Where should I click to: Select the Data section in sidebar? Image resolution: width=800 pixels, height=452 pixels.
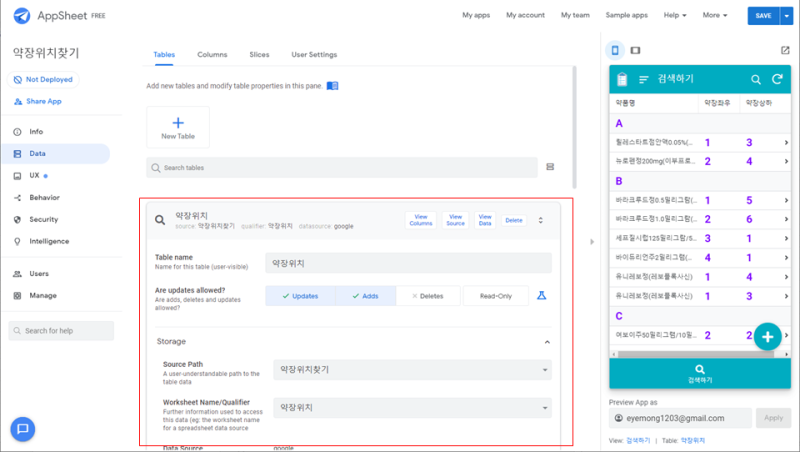coord(56,154)
